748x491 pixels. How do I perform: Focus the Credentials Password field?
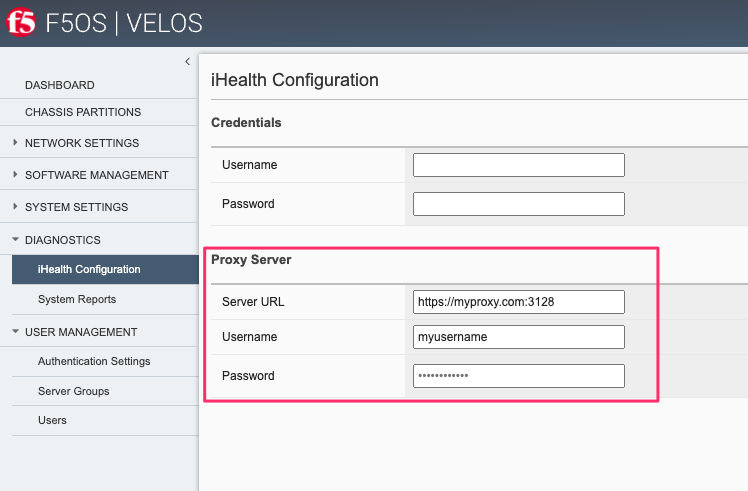tap(519, 204)
